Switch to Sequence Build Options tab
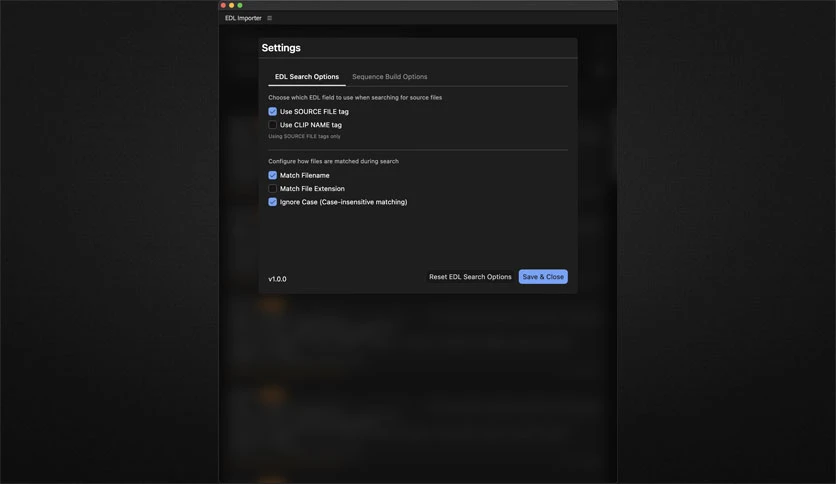The height and width of the screenshot is (484, 836). point(390,77)
